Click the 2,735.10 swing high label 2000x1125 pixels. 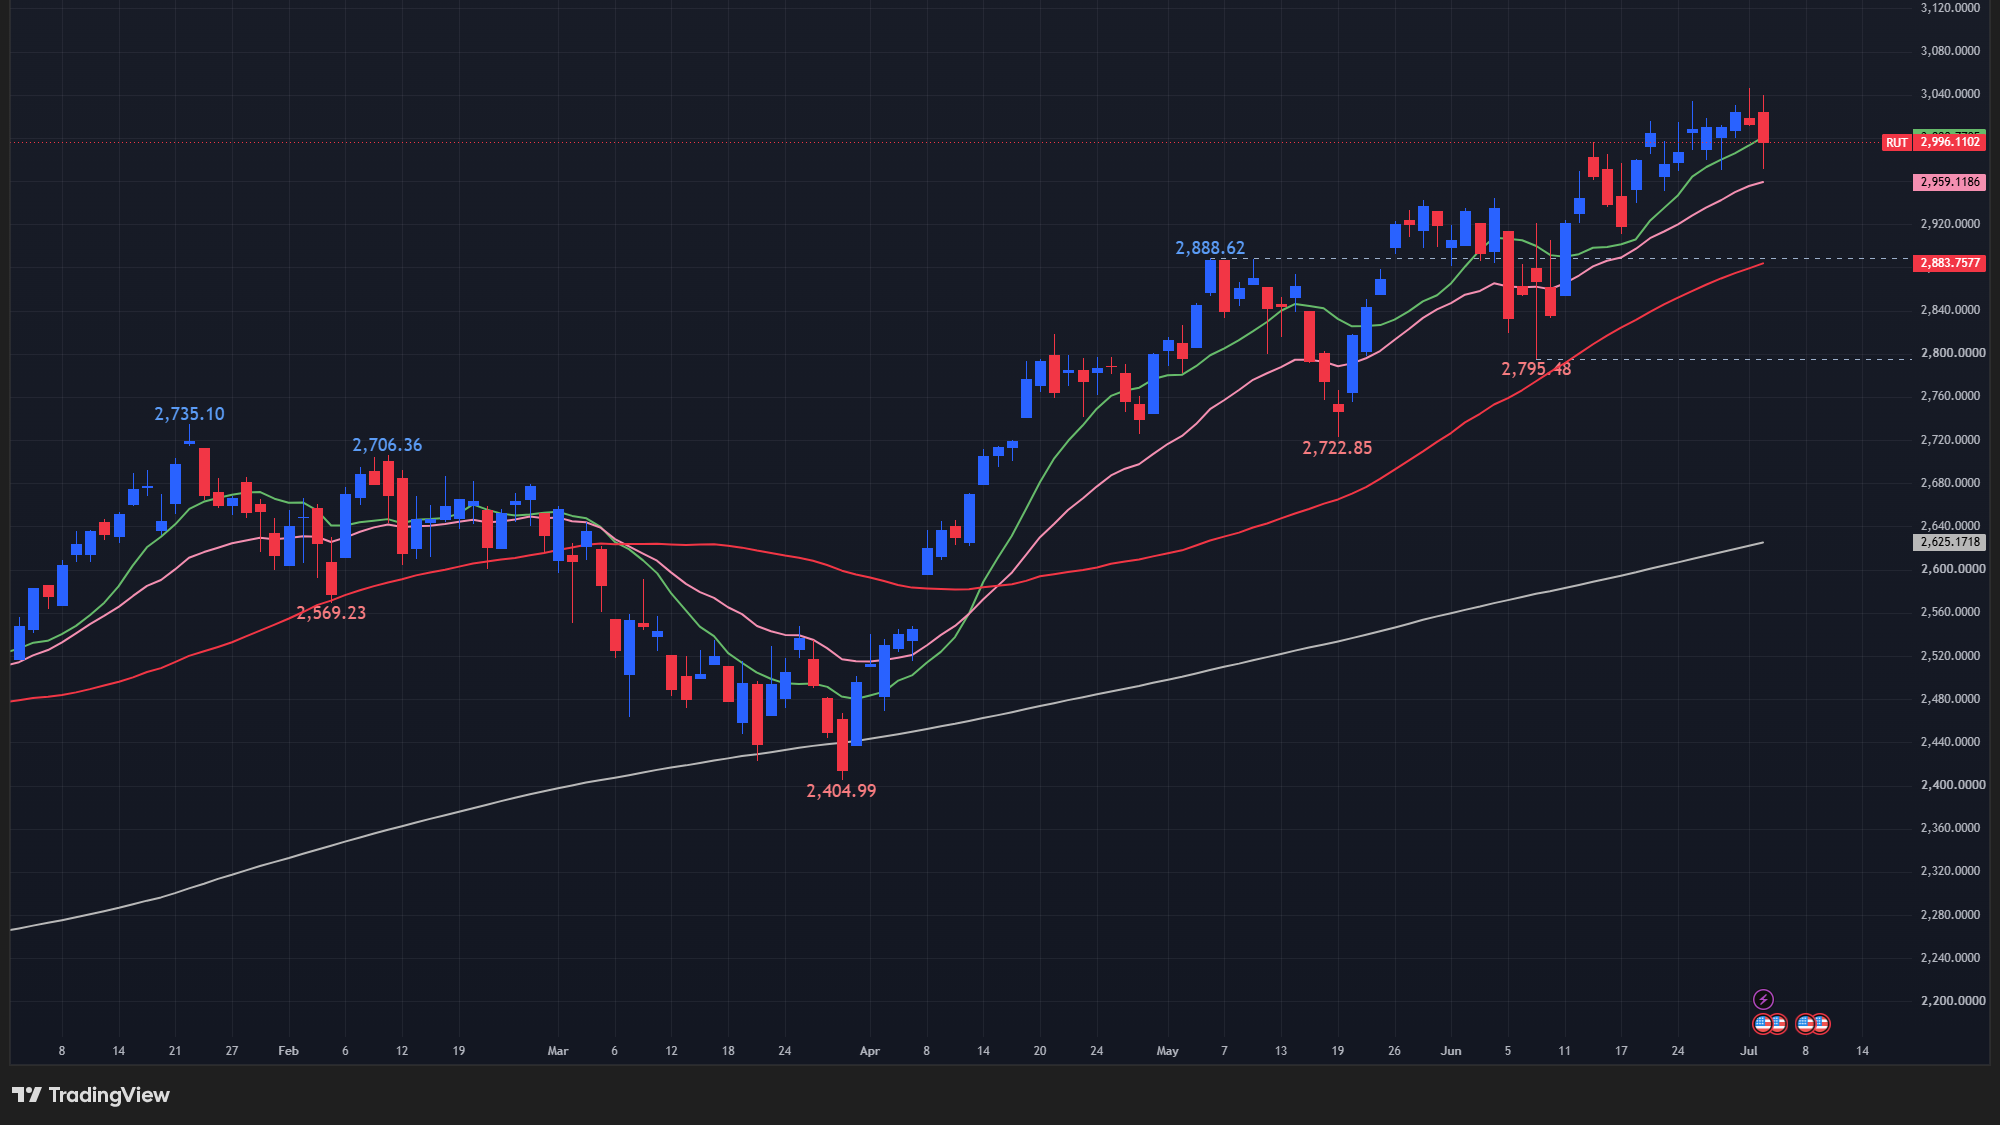[x=189, y=414]
